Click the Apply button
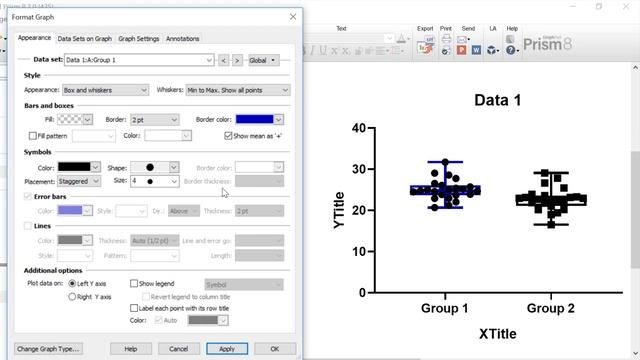The image size is (640, 360). click(x=227, y=349)
